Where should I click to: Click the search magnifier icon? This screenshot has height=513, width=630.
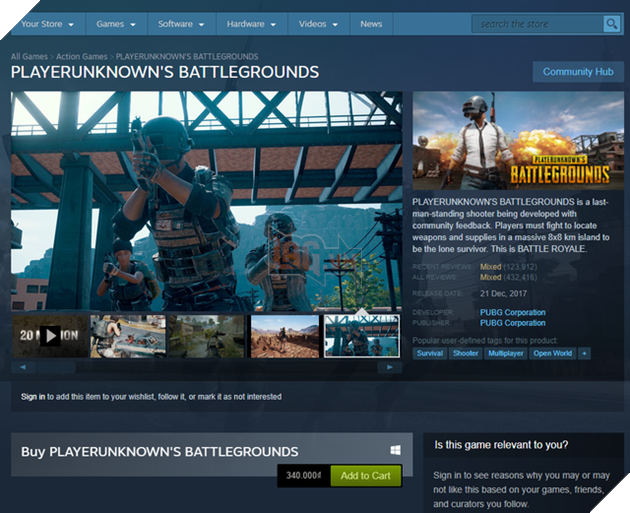[612, 24]
